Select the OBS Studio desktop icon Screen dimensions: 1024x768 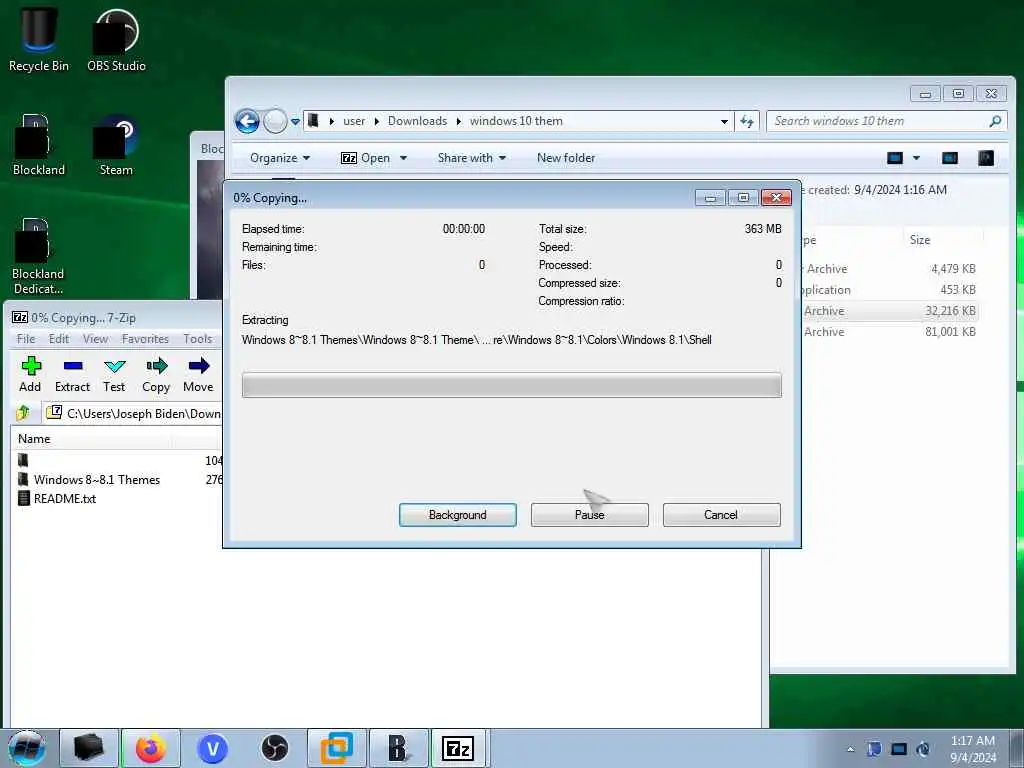pyautogui.click(x=116, y=40)
